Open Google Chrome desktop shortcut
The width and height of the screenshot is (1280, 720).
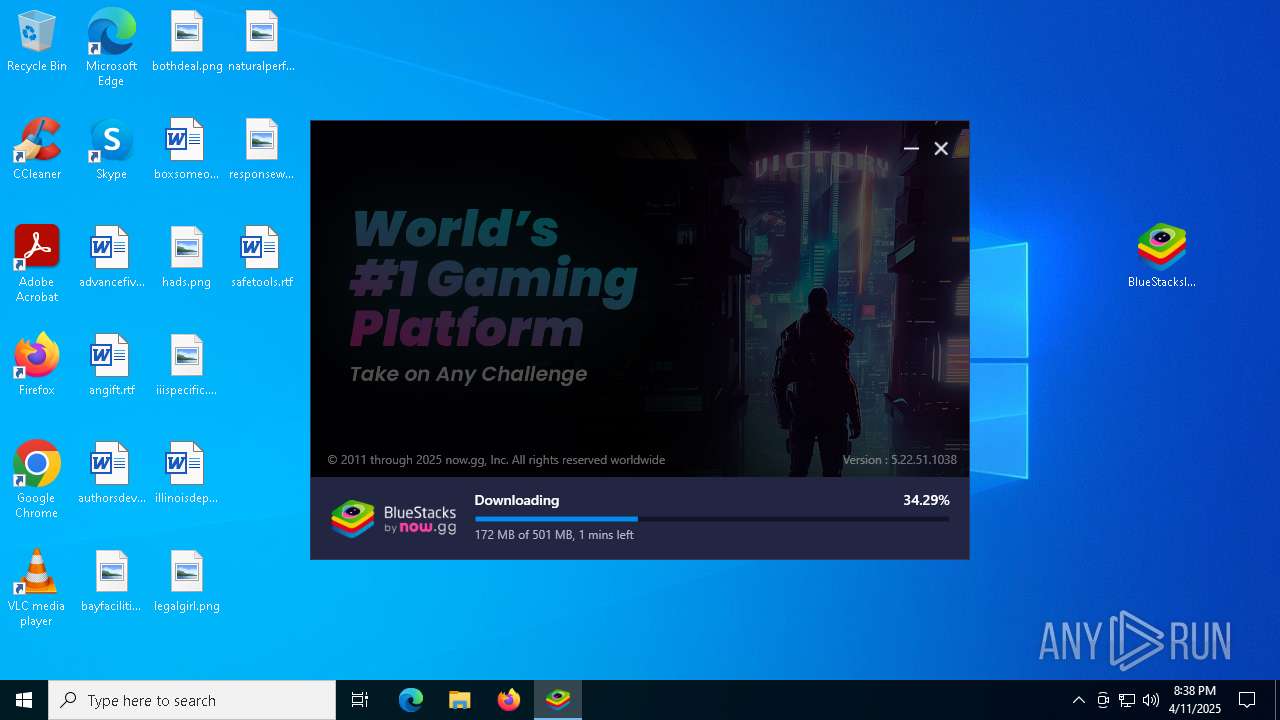(x=37, y=480)
